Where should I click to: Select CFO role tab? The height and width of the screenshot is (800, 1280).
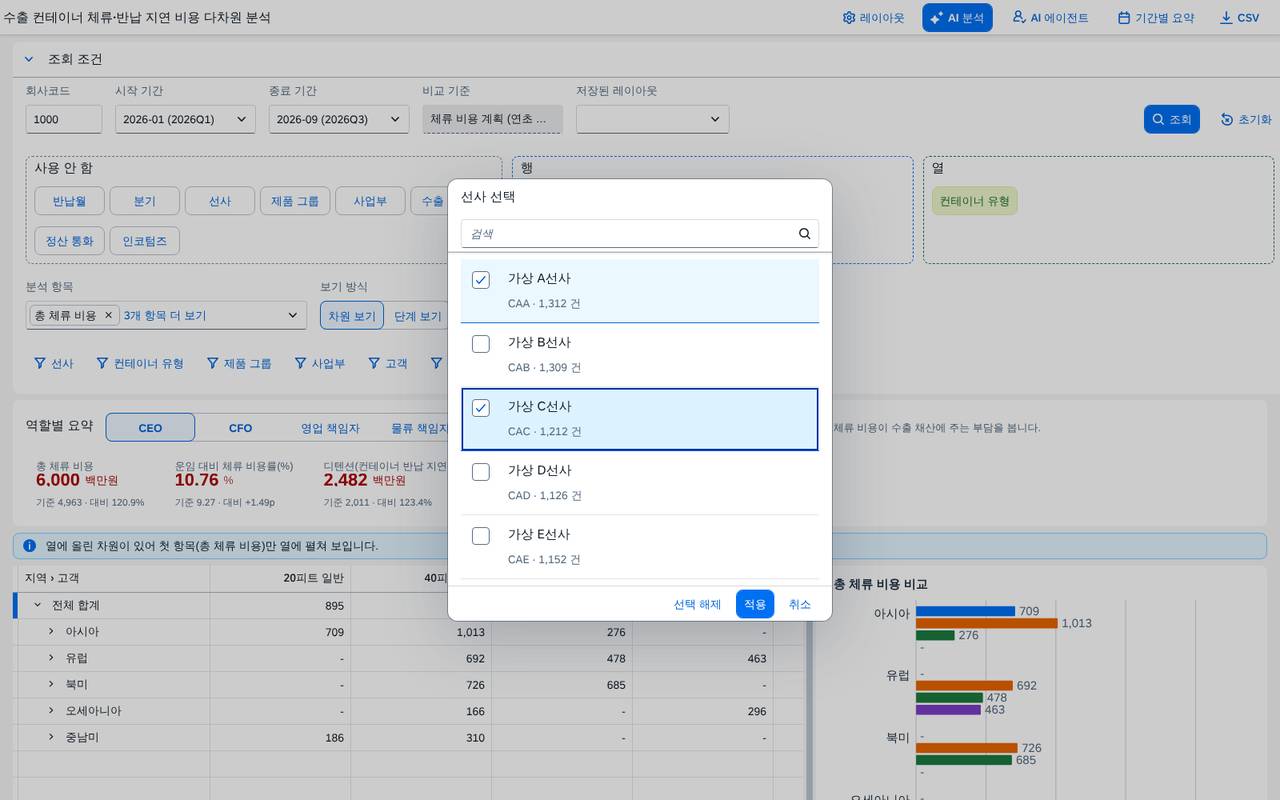pyautogui.click(x=240, y=428)
